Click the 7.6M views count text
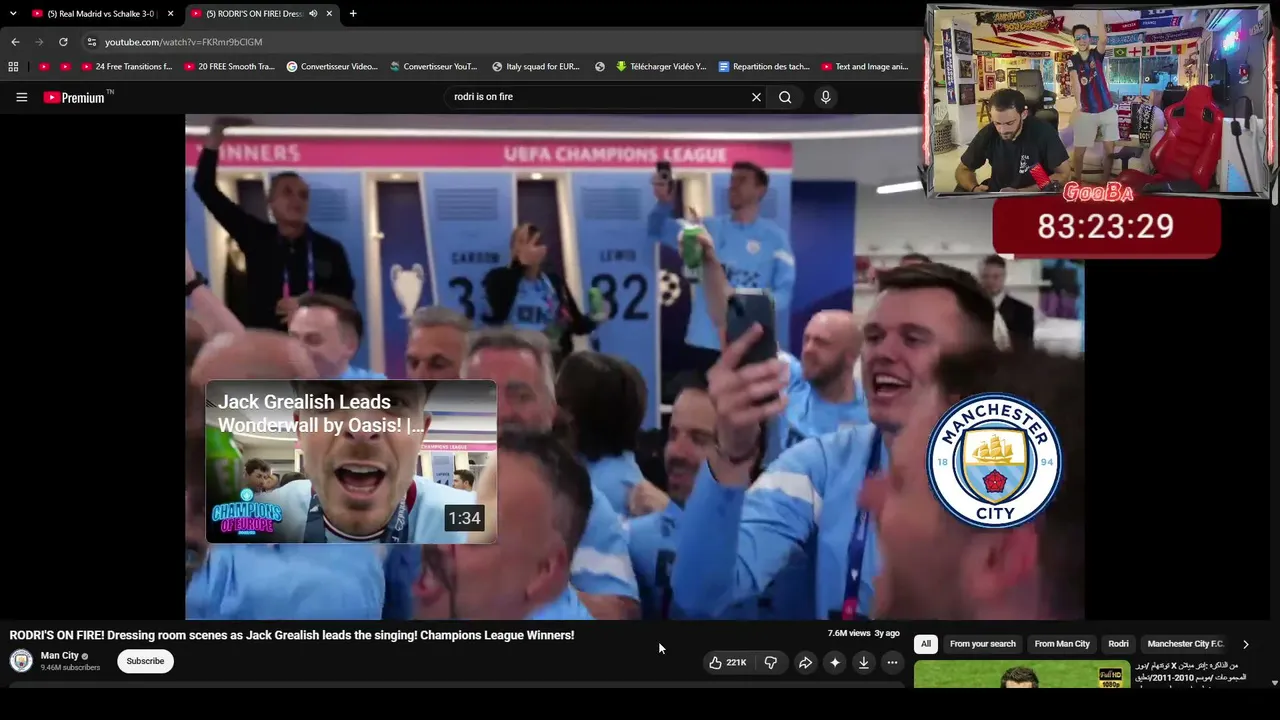The width and height of the screenshot is (1280, 720). tap(849, 633)
